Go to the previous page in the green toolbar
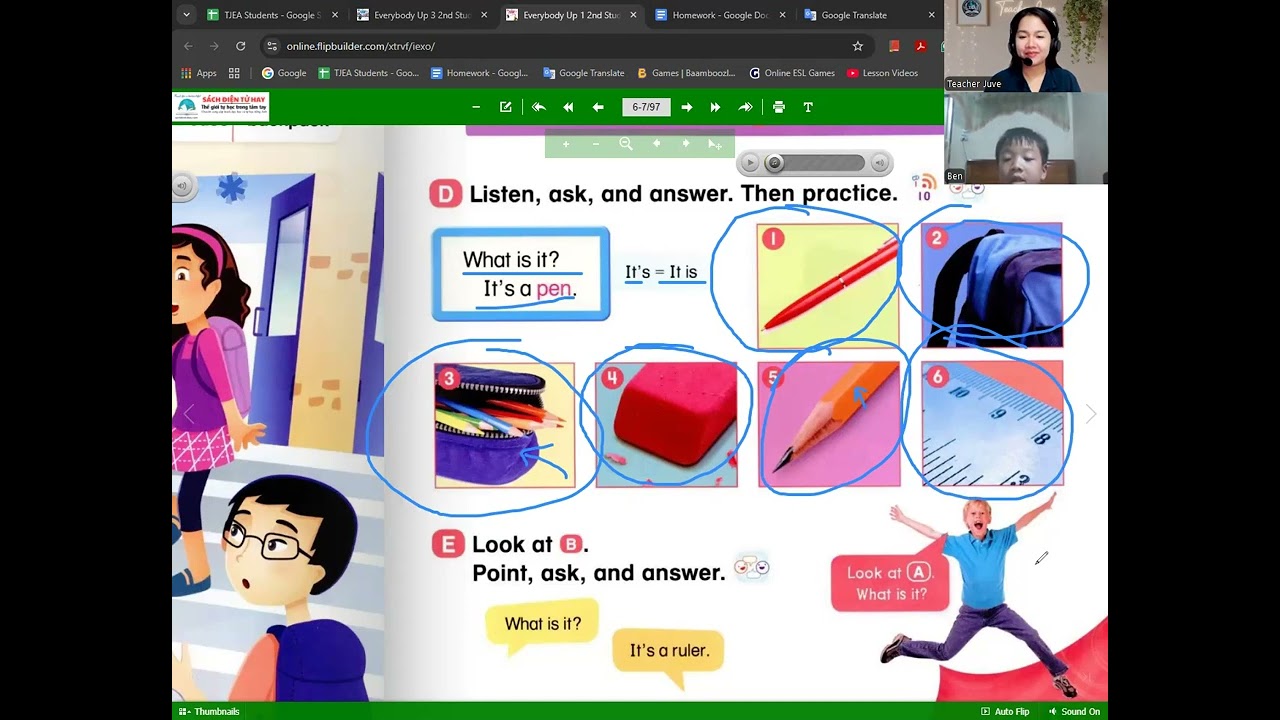 pos(598,107)
